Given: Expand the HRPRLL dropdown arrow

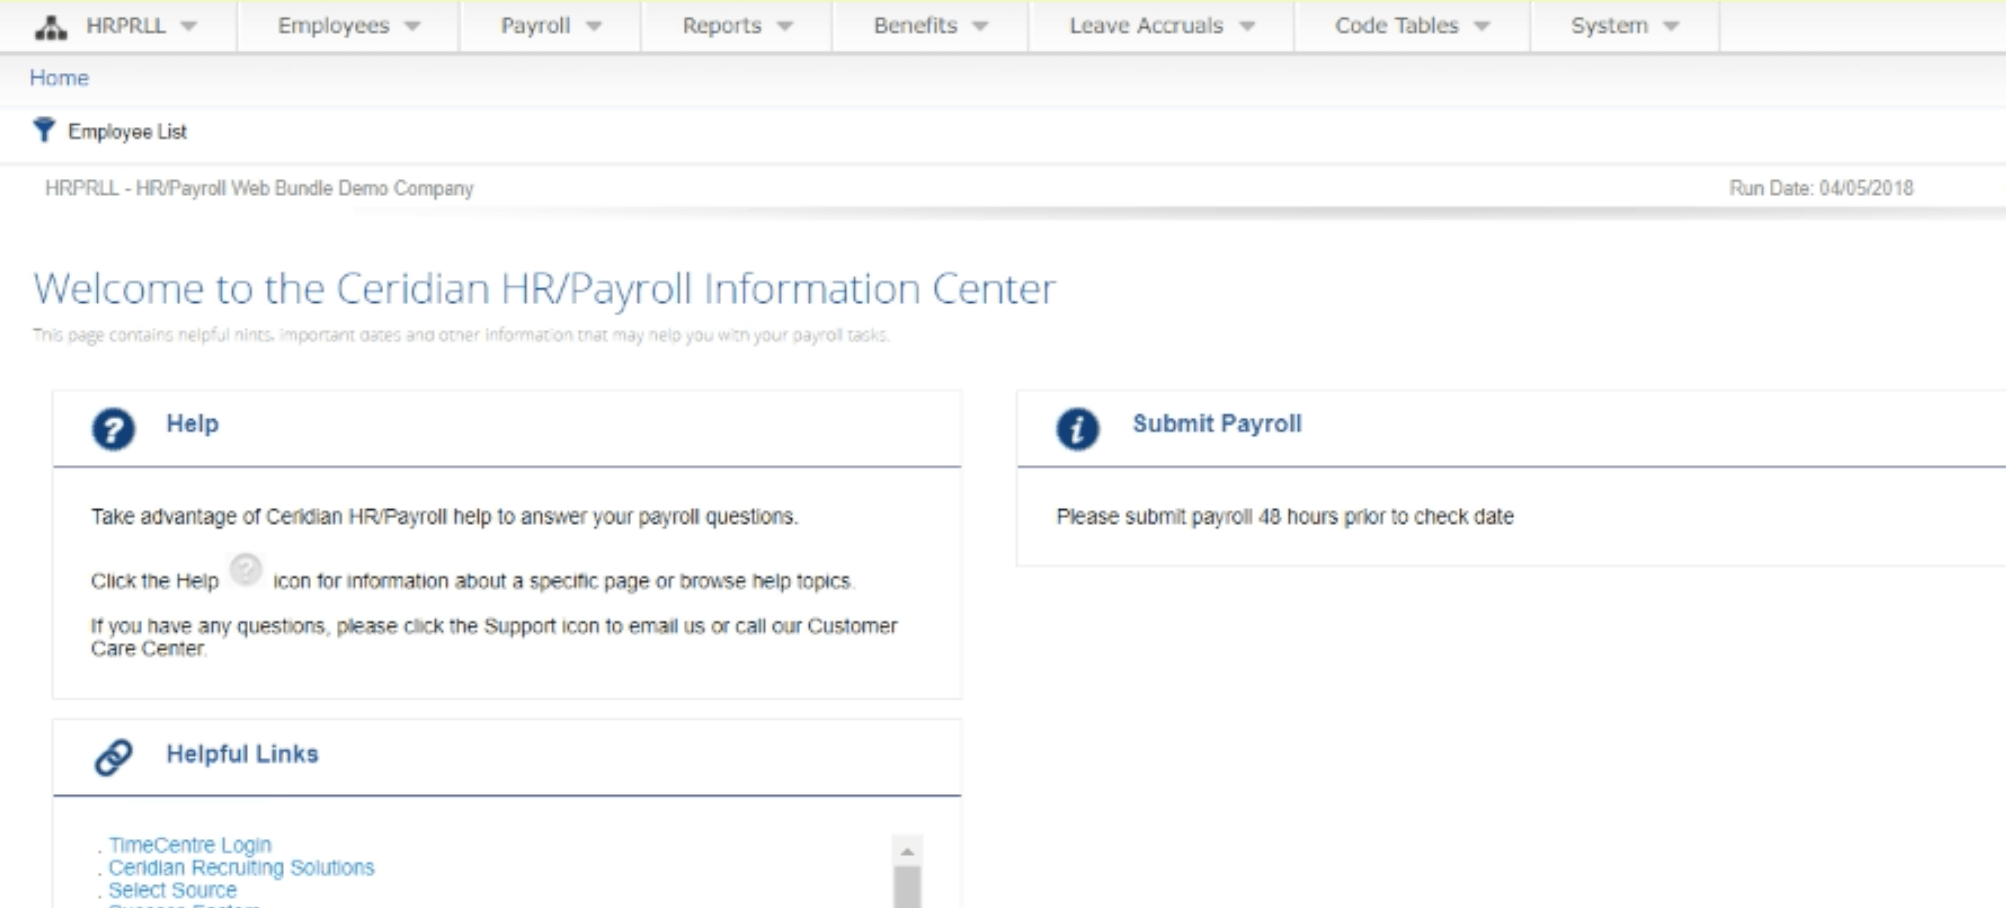Looking at the screenshot, I should coord(188,27).
